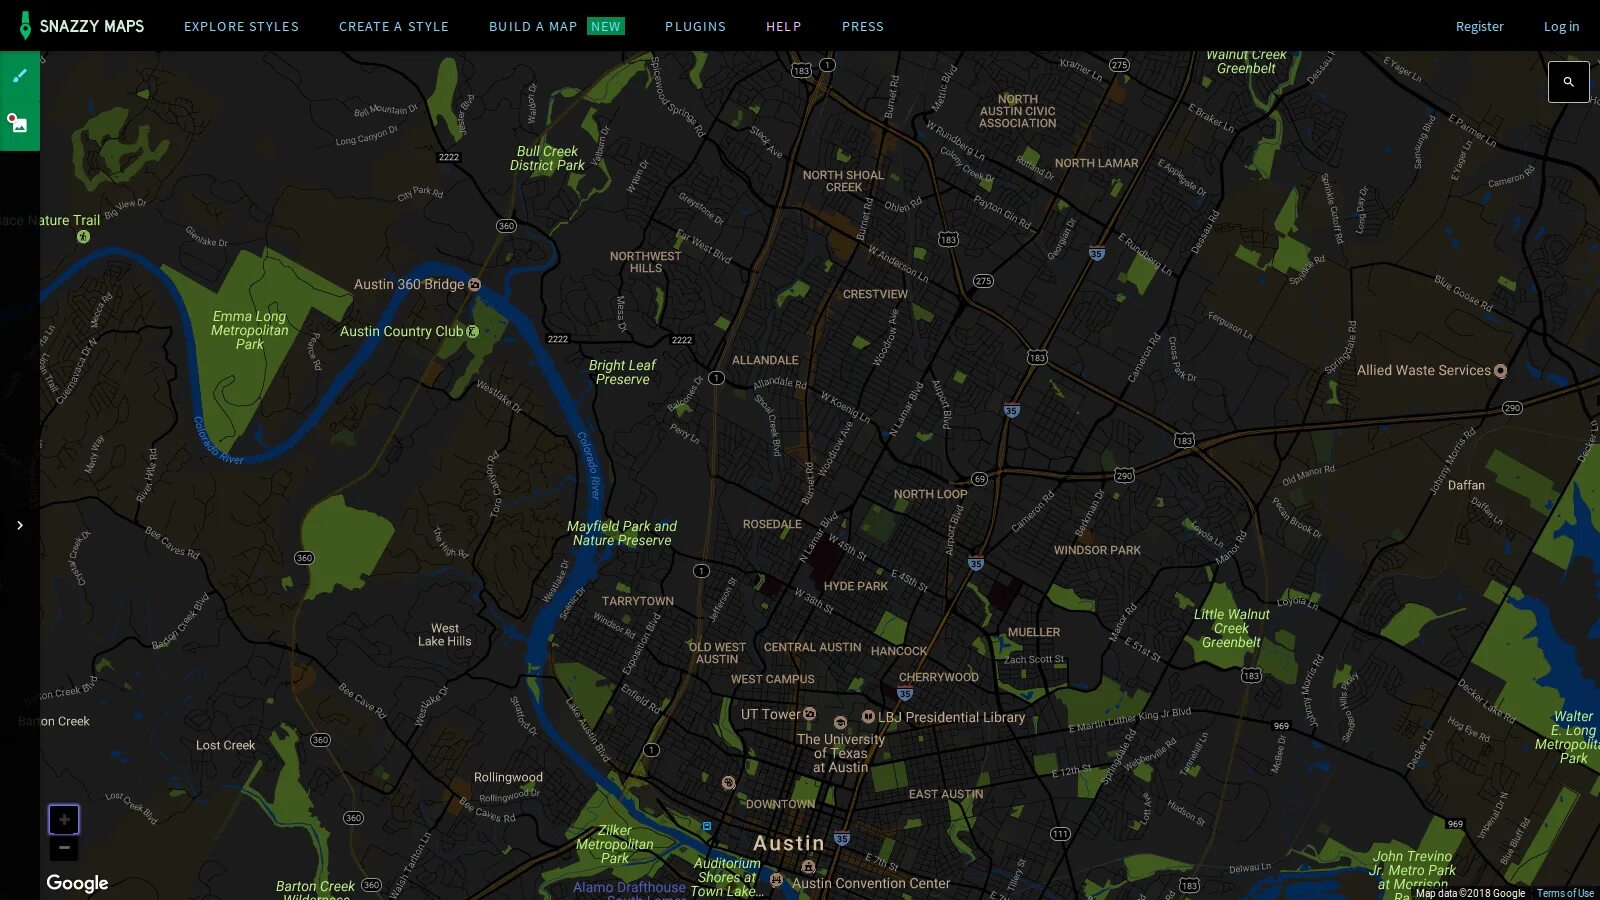
Task: Click LBJ Presidential Library museum icon
Action: coord(868,716)
